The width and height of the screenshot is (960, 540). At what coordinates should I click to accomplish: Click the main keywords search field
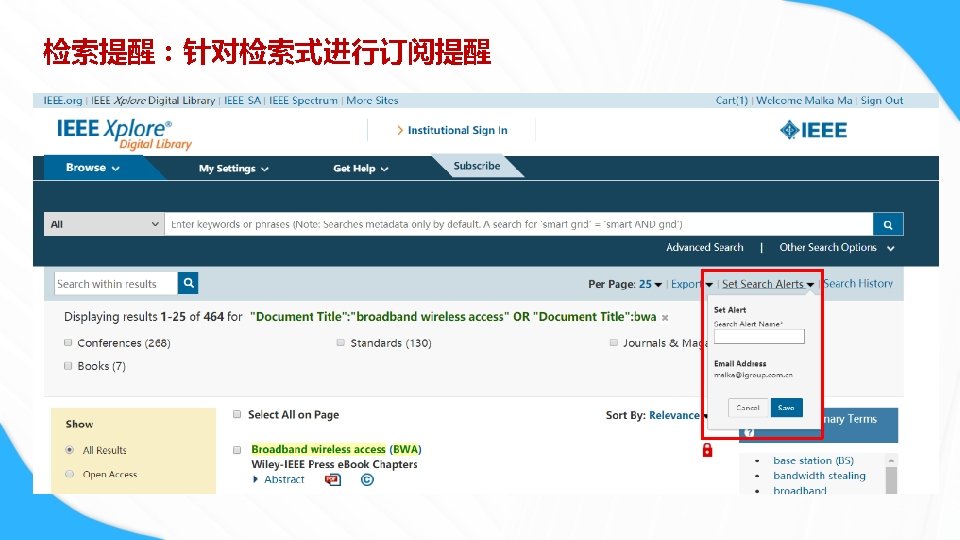click(x=519, y=224)
